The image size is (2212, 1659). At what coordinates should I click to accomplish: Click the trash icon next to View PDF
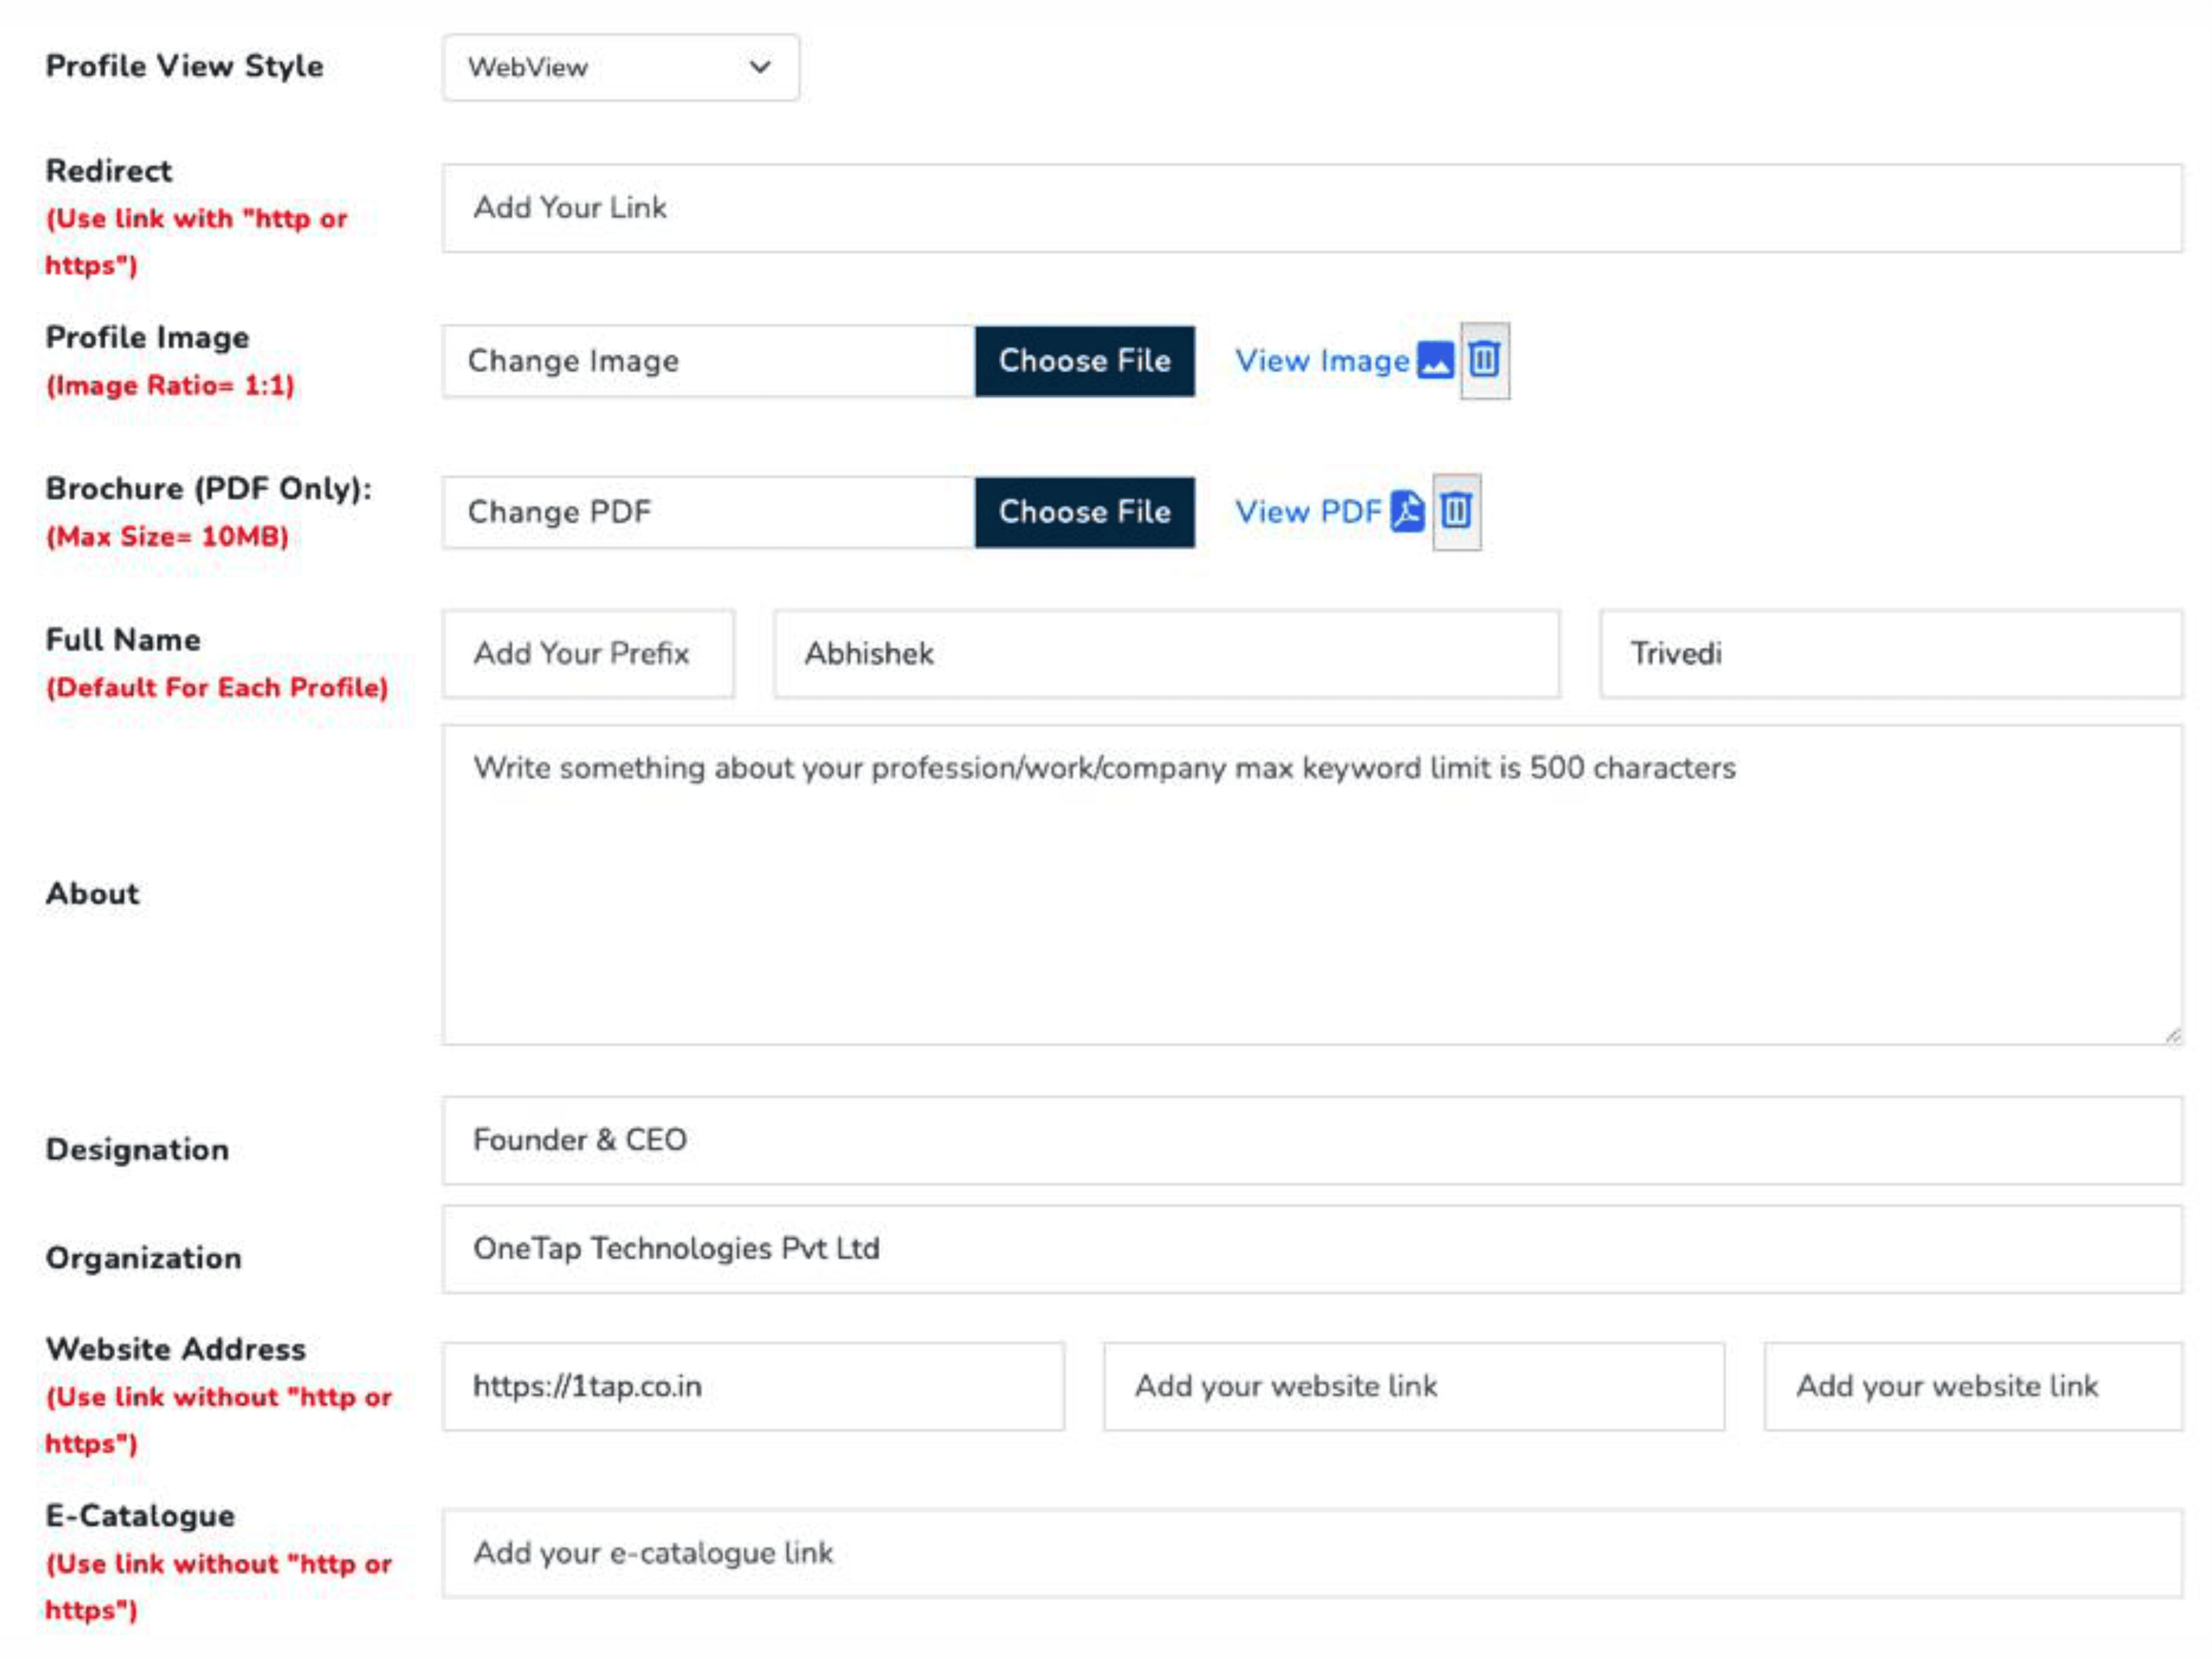pyautogui.click(x=1456, y=511)
